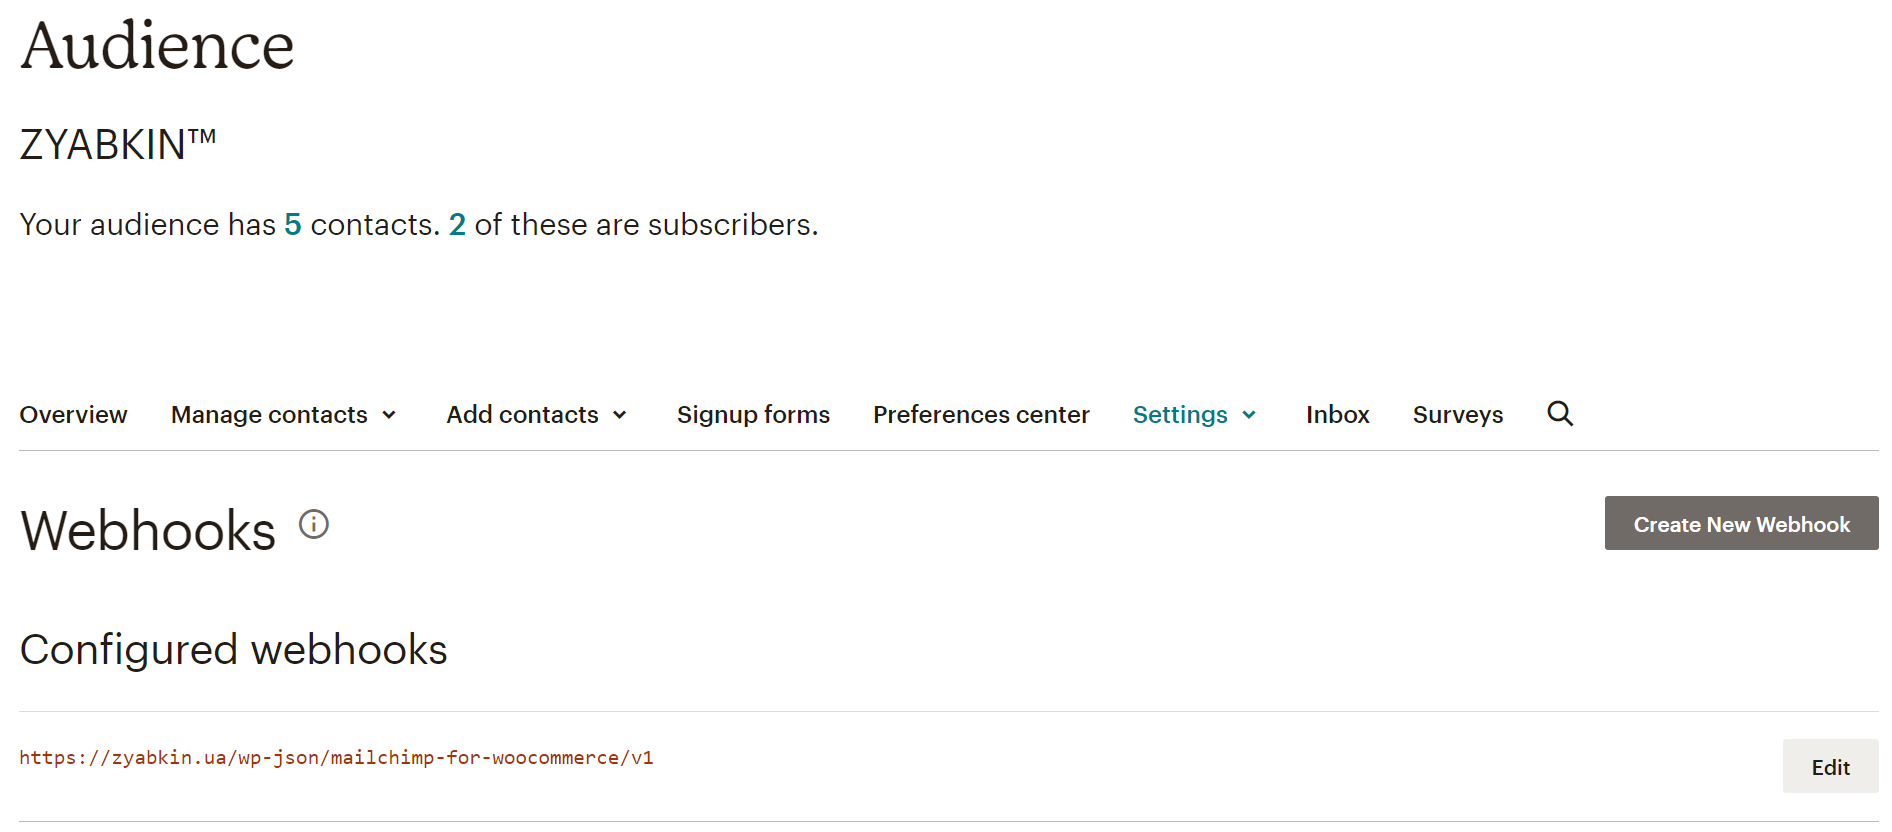Expand the Manage contacts dropdown
The height and width of the screenshot is (832, 1892).
click(283, 413)
